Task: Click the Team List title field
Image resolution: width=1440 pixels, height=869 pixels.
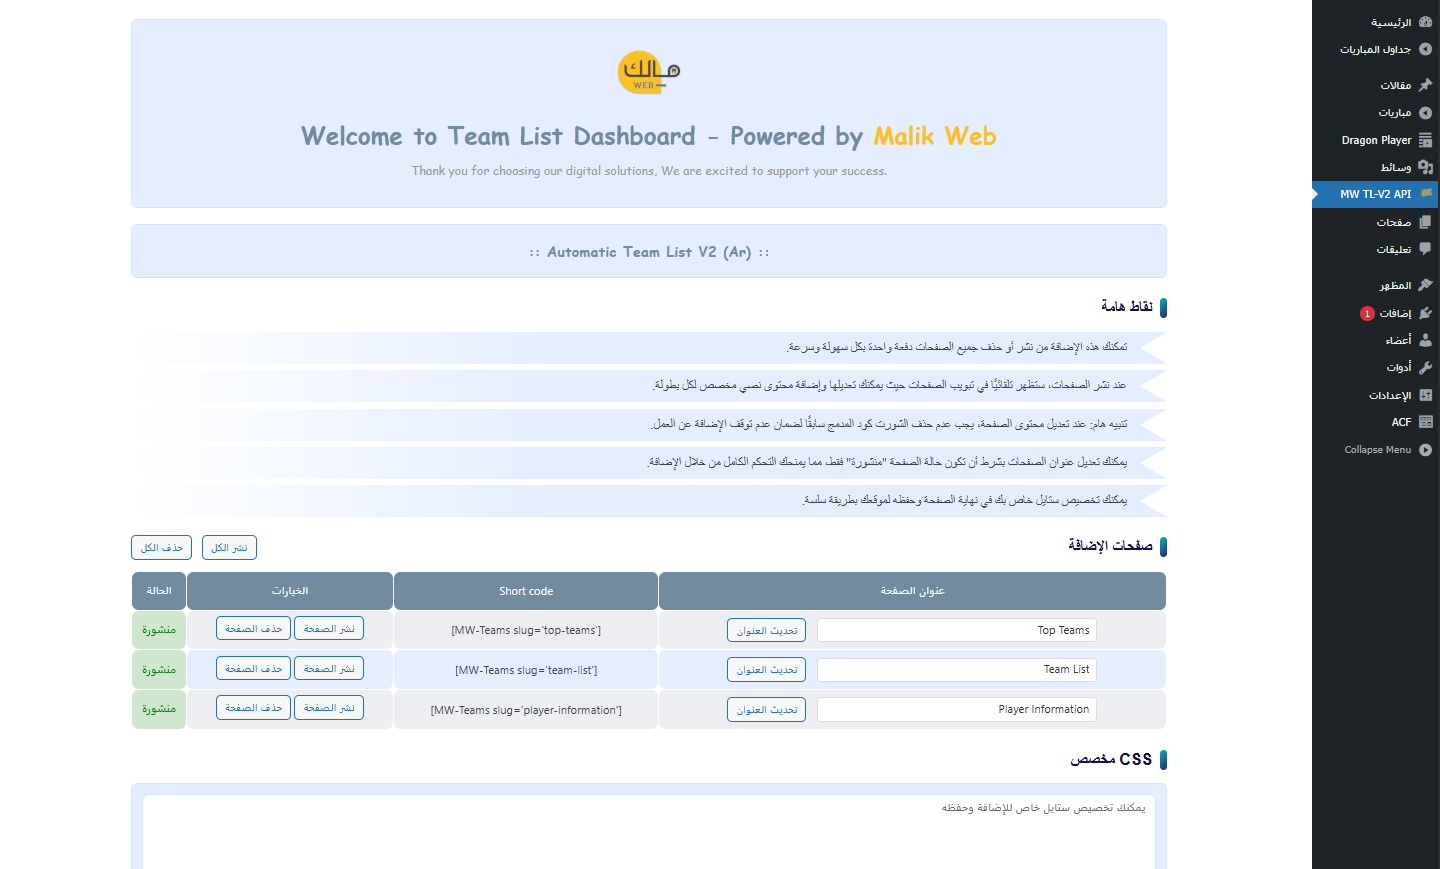Action: pos(957,669)
